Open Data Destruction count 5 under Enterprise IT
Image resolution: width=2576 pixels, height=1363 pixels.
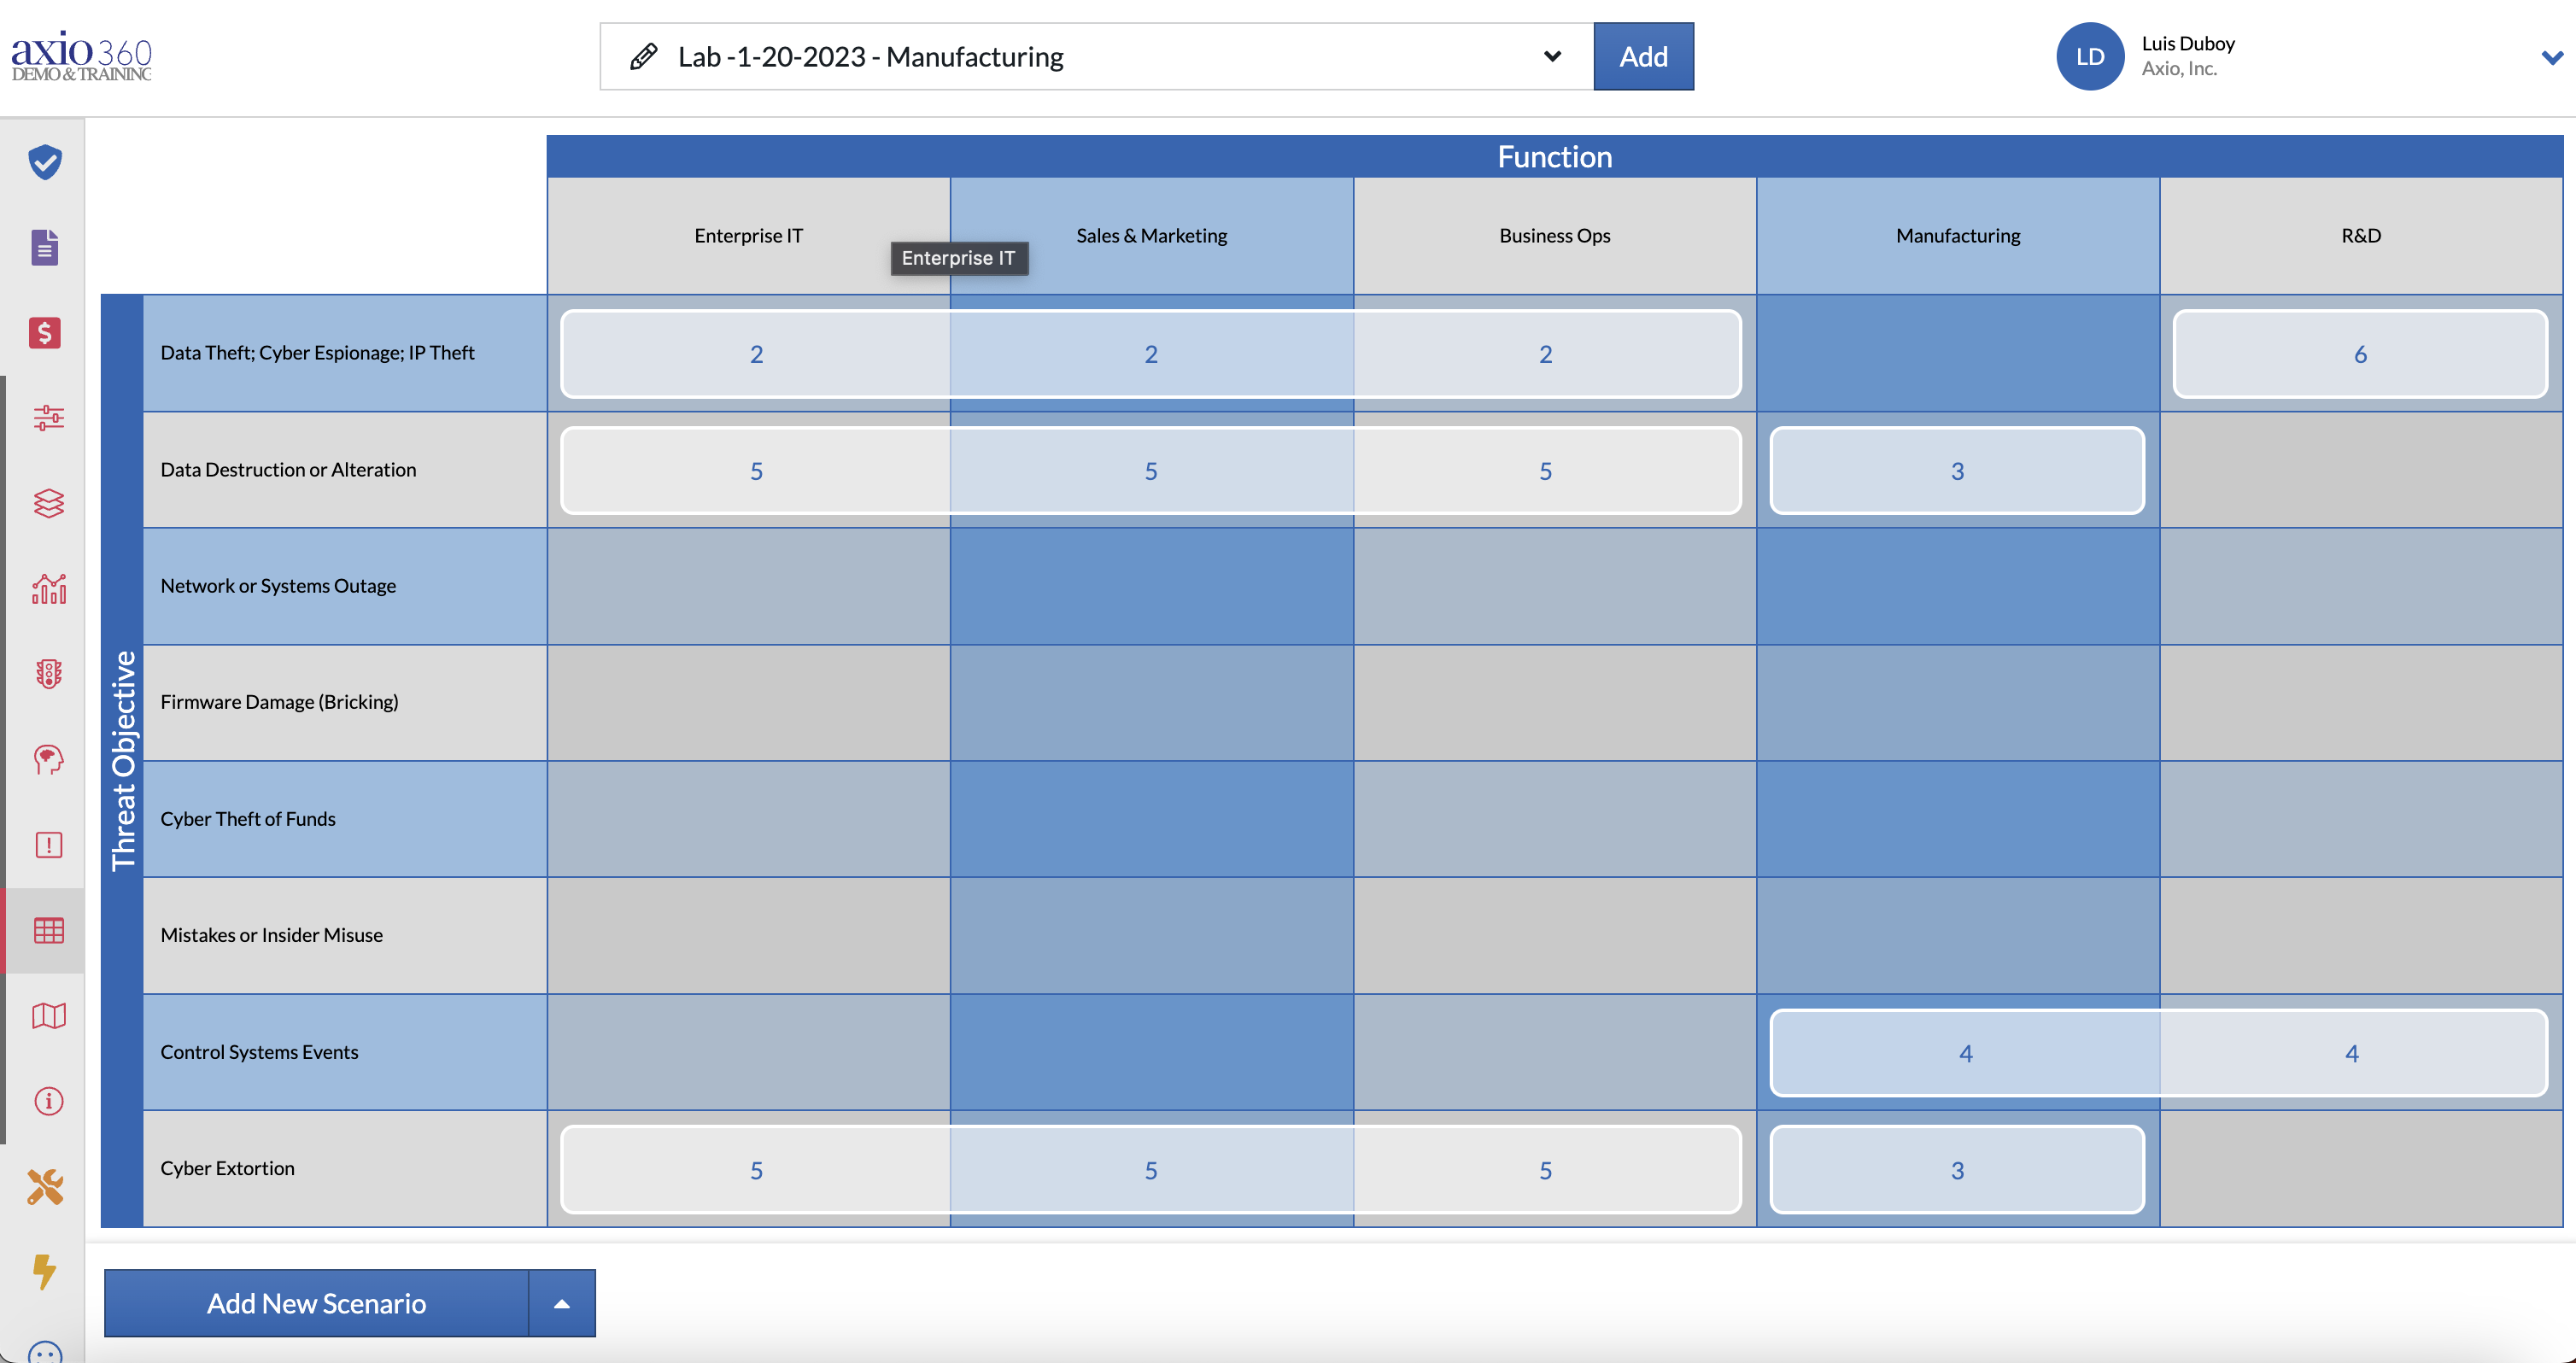click(x=756, y=471)
